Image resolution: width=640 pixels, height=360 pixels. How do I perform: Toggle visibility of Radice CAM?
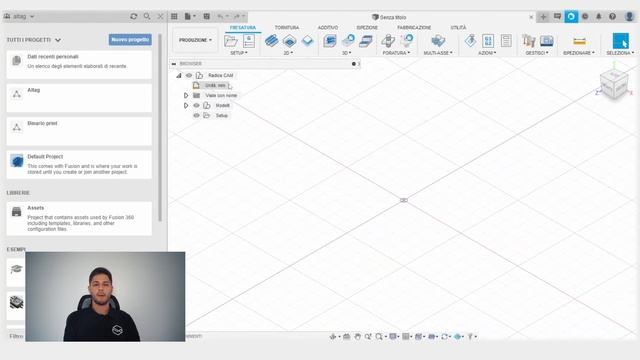(x=189, y=76)
